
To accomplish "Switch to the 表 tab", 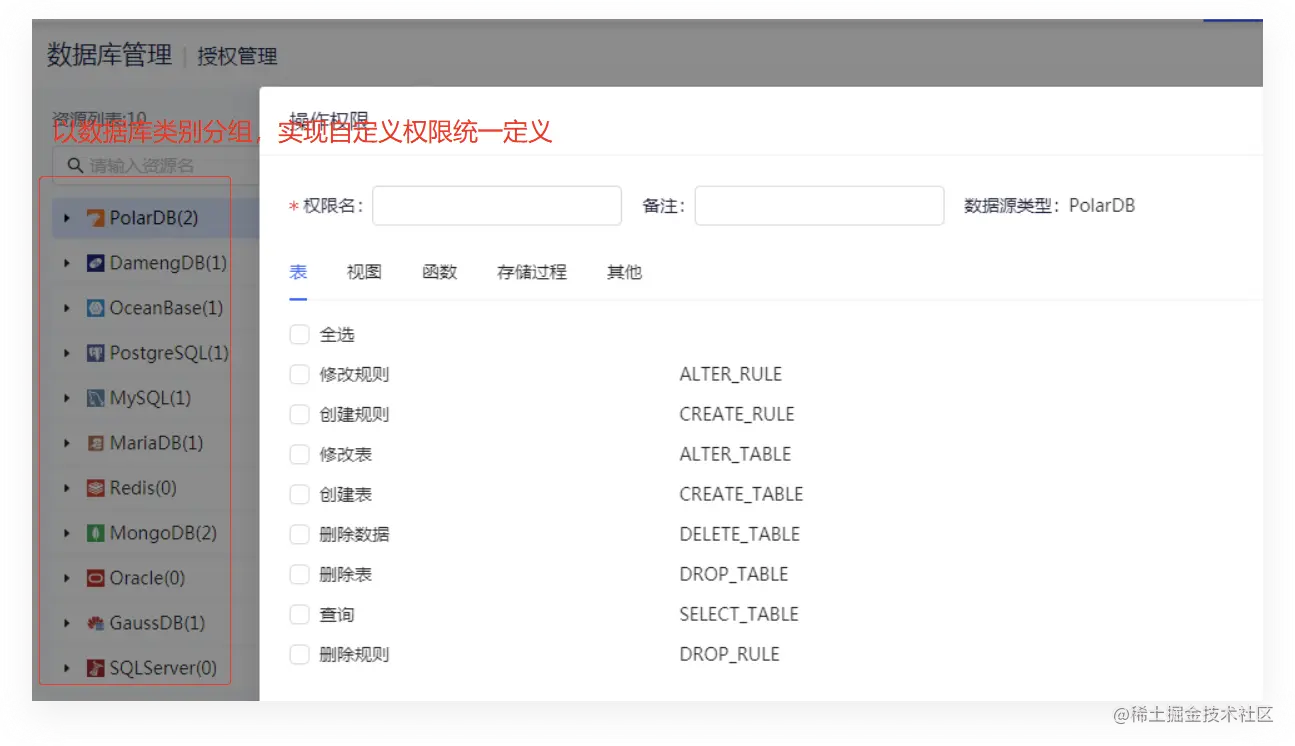I will pyautogui.click(x=298, y=272).
